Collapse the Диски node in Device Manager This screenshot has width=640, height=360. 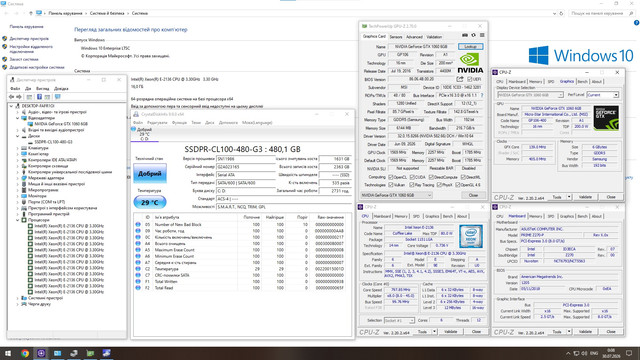click(x=18, y=136)
